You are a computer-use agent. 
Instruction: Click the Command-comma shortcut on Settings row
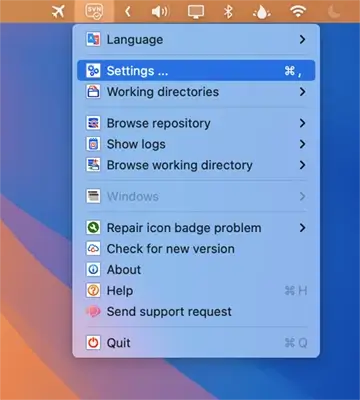point(293,71)
